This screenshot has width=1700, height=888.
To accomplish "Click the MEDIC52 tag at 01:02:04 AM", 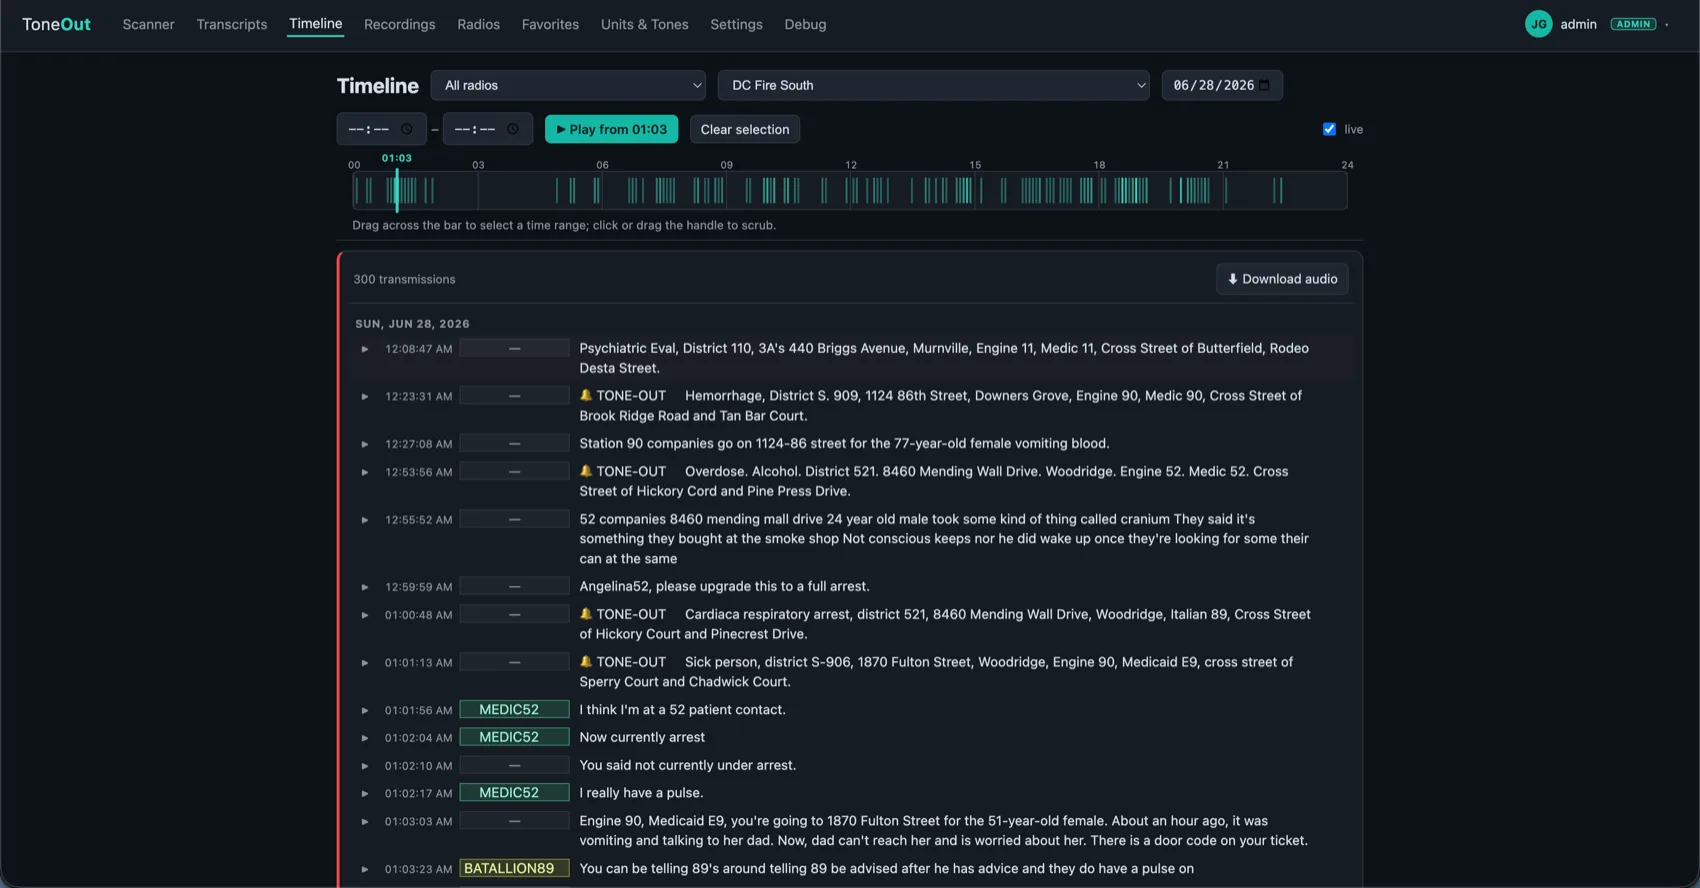I will 514,737.
